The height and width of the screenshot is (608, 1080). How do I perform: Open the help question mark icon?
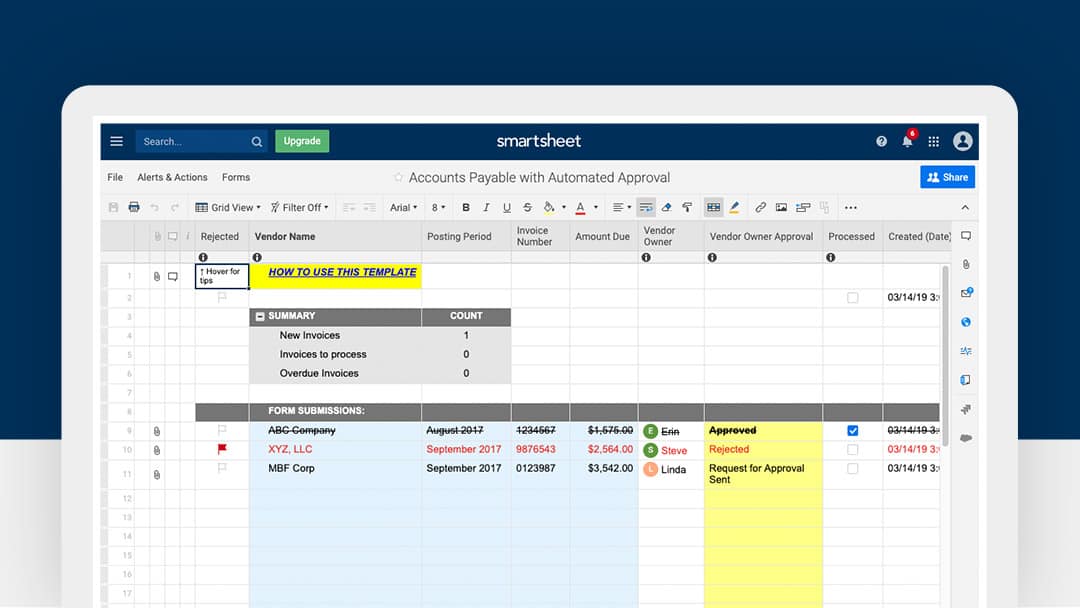[x=881, y=142]
